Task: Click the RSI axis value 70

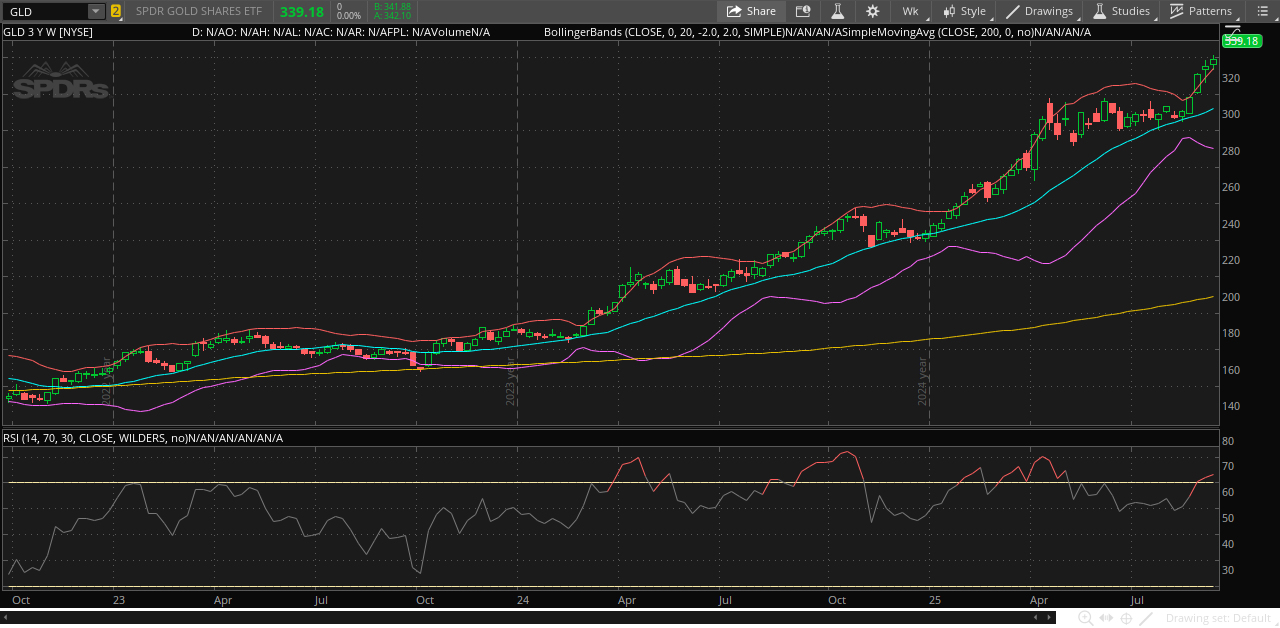Action: (1227, 467)
